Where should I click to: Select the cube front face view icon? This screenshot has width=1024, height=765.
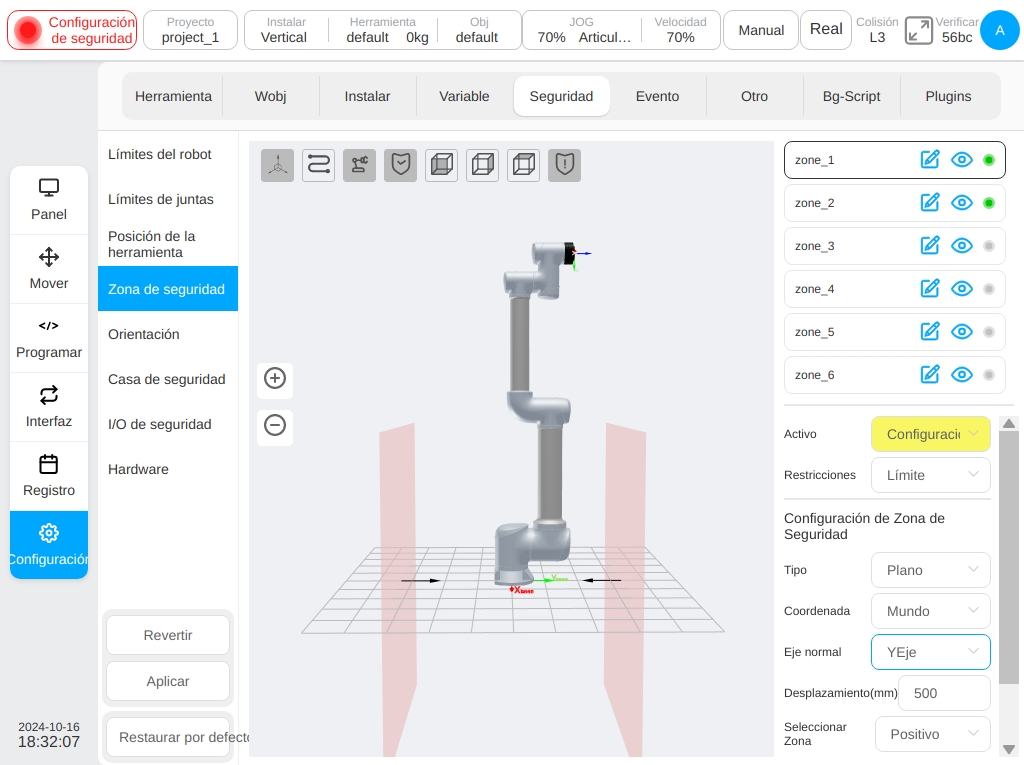(441, 165)
